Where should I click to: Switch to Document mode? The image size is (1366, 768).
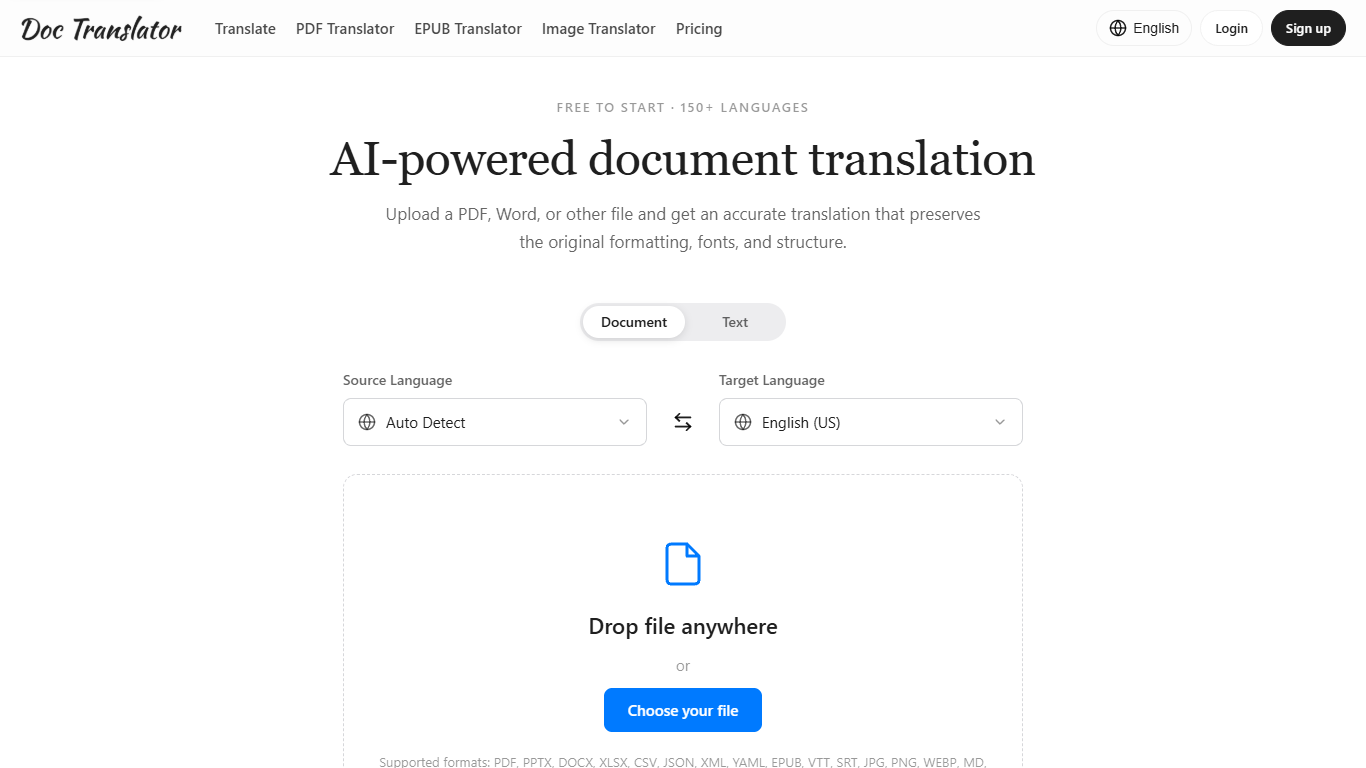(x=634, y=322)
